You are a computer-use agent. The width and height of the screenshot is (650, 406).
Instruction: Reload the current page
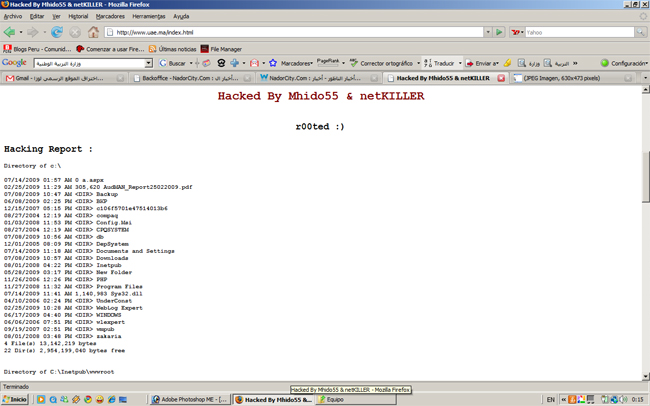click(57, 32)
